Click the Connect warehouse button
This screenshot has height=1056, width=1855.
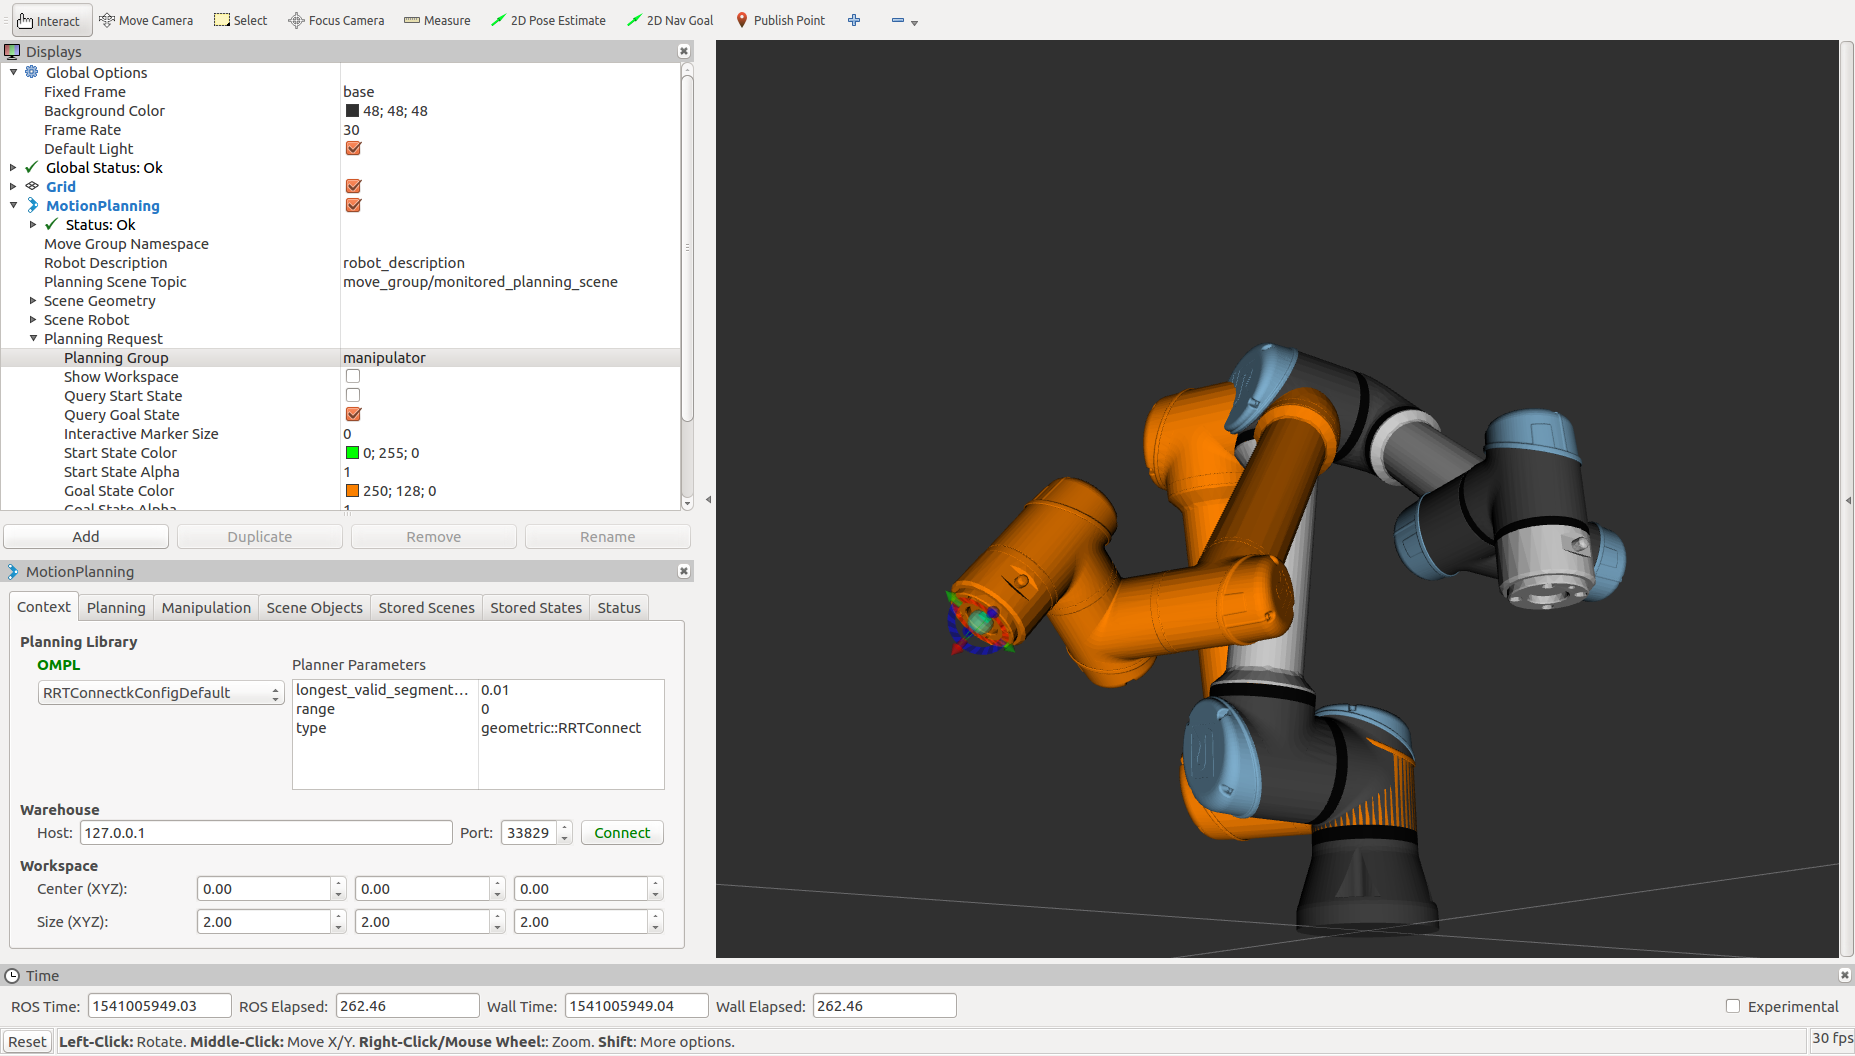click(x=622, y=832)
